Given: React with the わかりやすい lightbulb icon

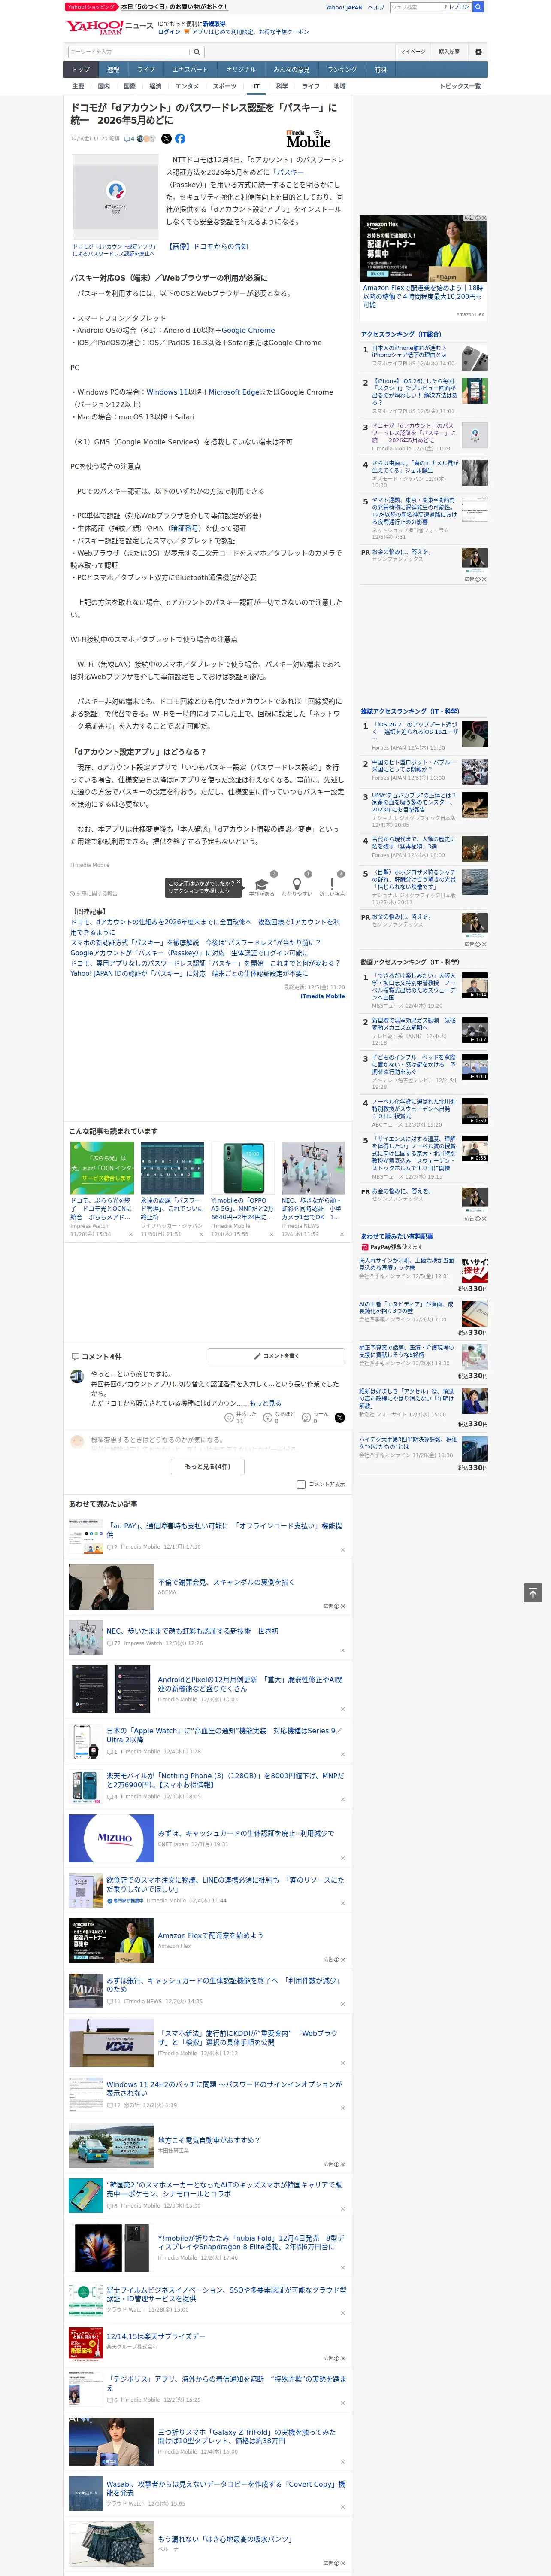Looking at the screenshot, I should (x=296, y=885).
